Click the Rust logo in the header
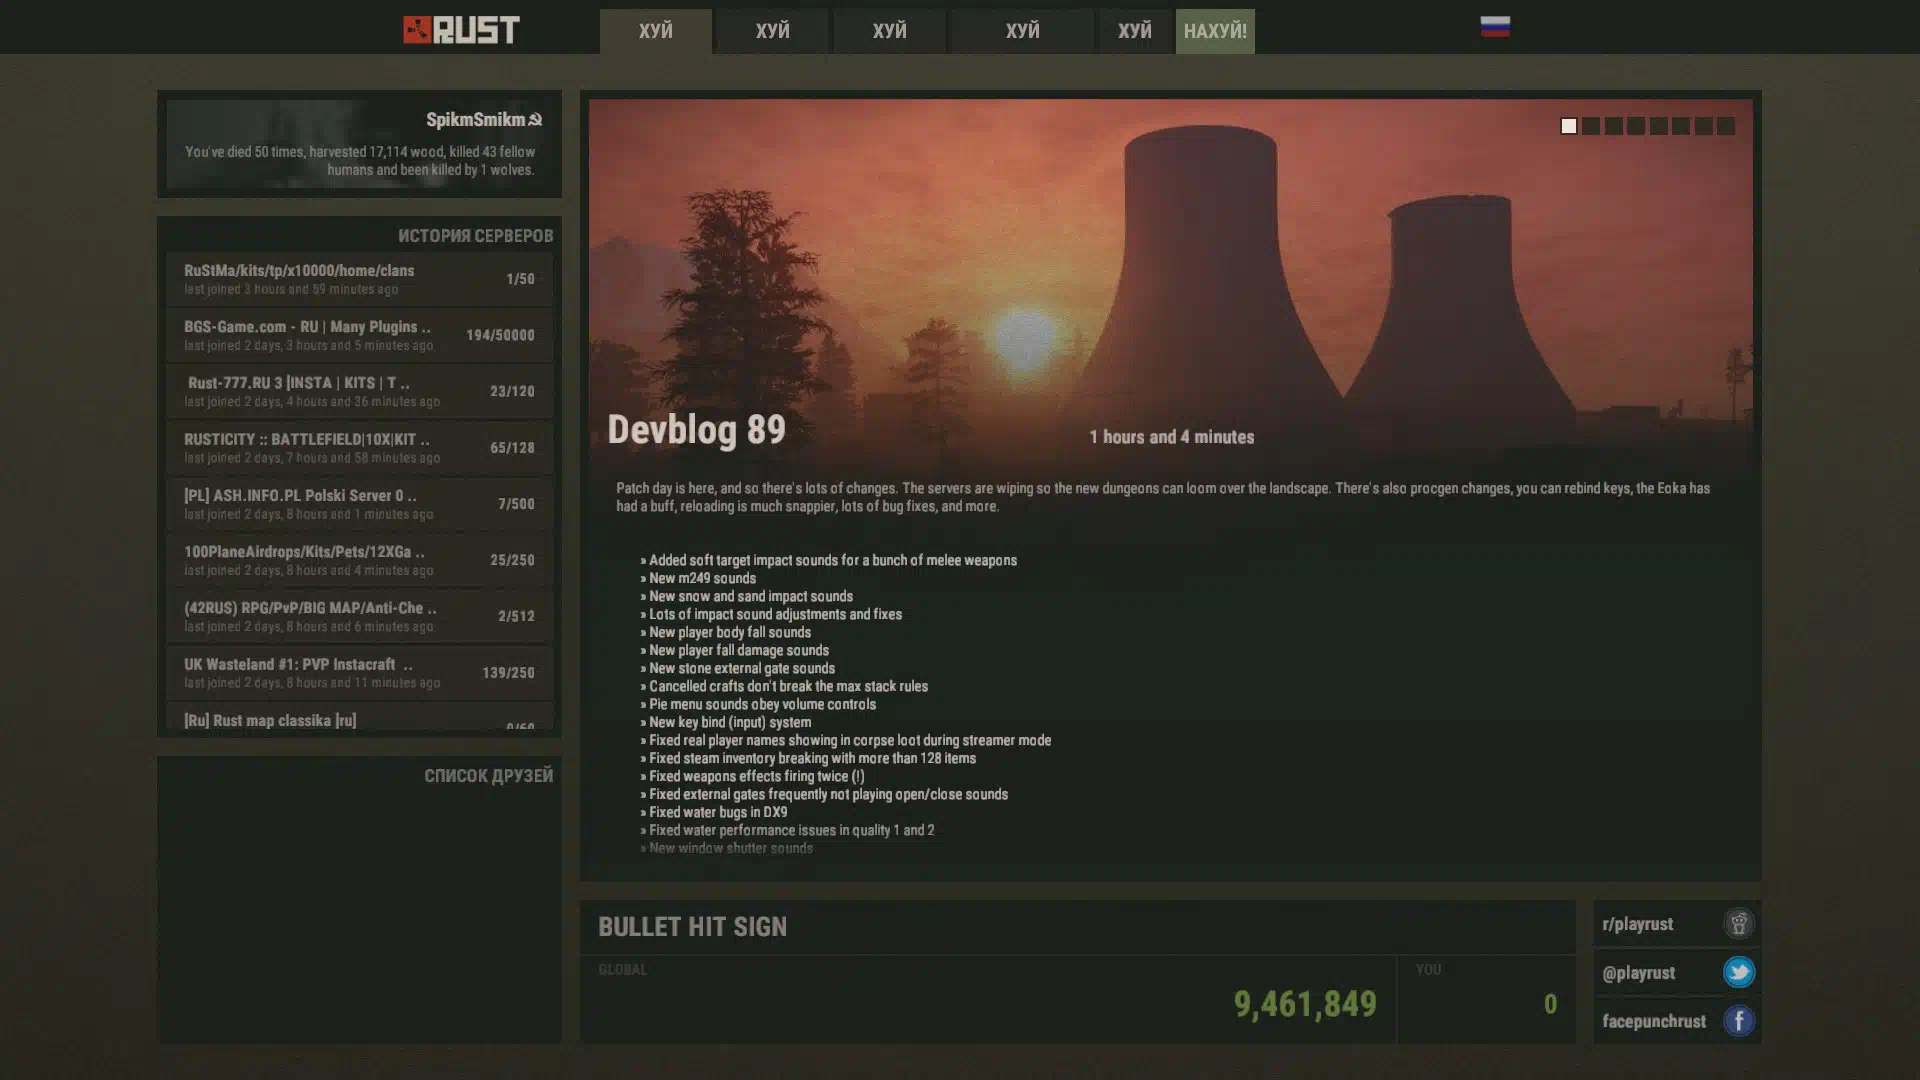This screenshot has height=1080, width=1920. point(461,30)
